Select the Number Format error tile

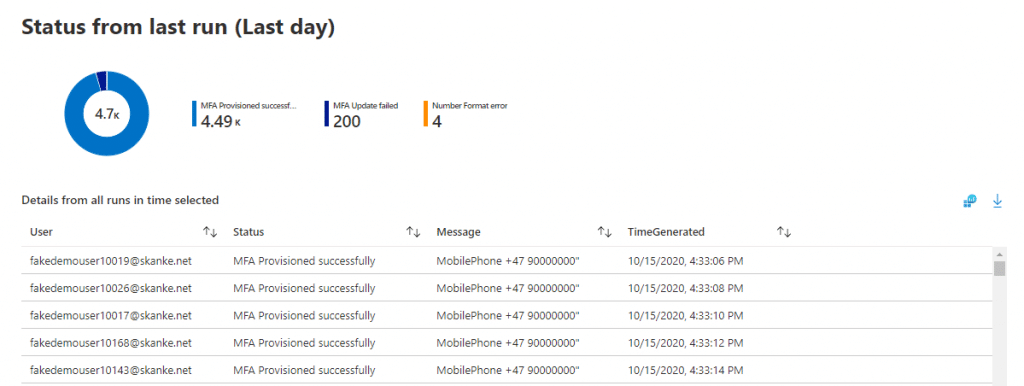pos(466,114)
